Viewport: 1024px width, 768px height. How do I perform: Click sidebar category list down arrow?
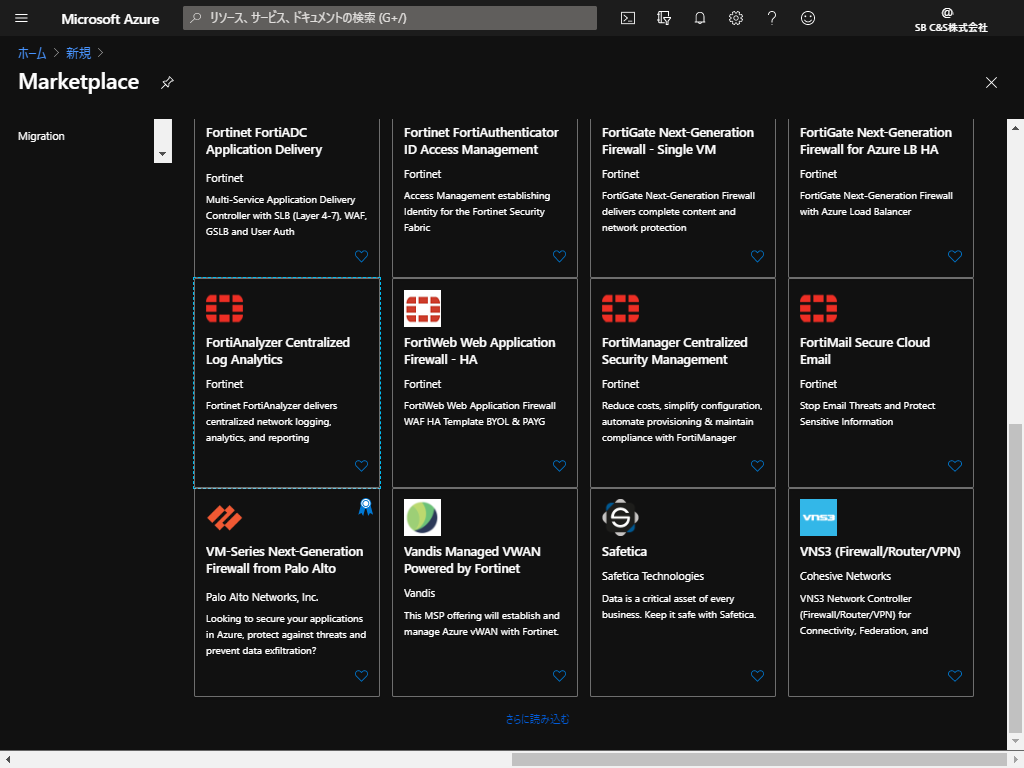click(x=163, y=155)
